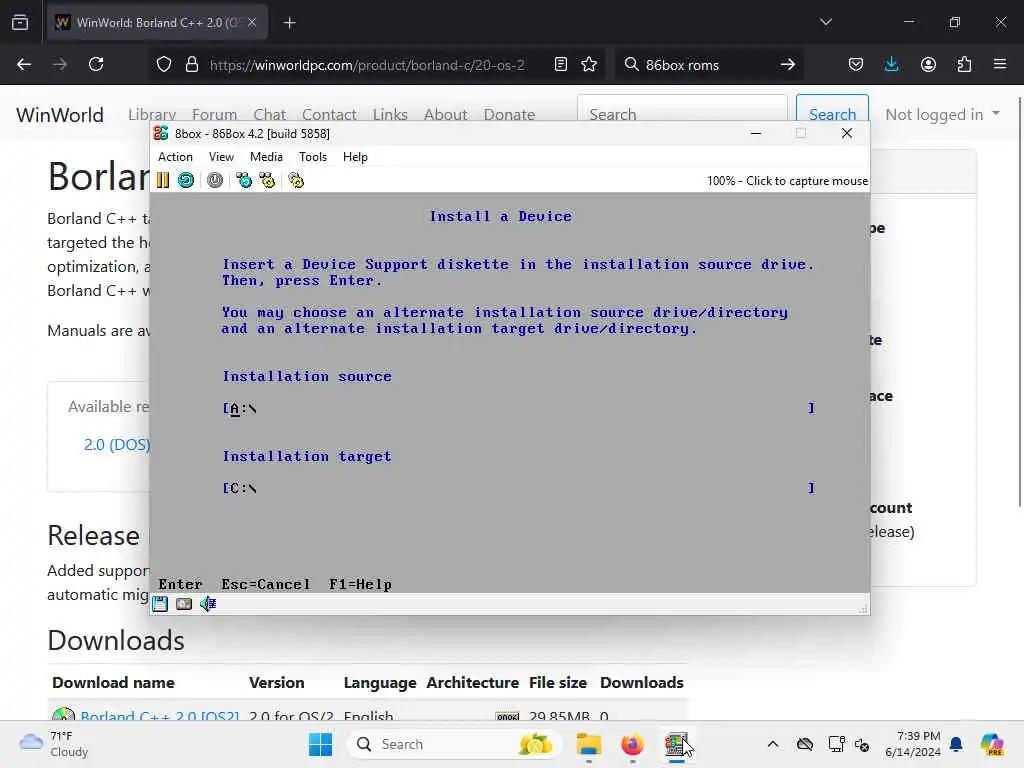The width and height of the screenshot is (1024, 768).
Task: Click the Installation target field C:\
Action: [x=519, y=488]
